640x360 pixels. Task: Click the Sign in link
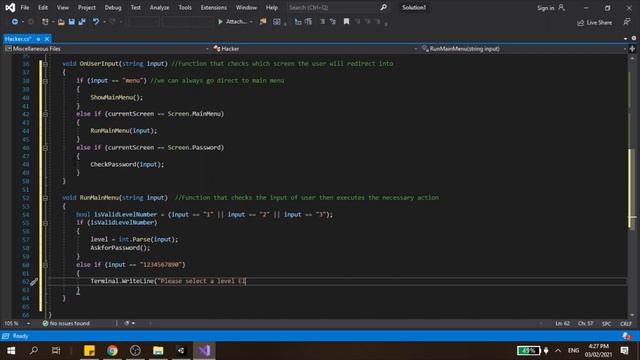coord(545,8)
